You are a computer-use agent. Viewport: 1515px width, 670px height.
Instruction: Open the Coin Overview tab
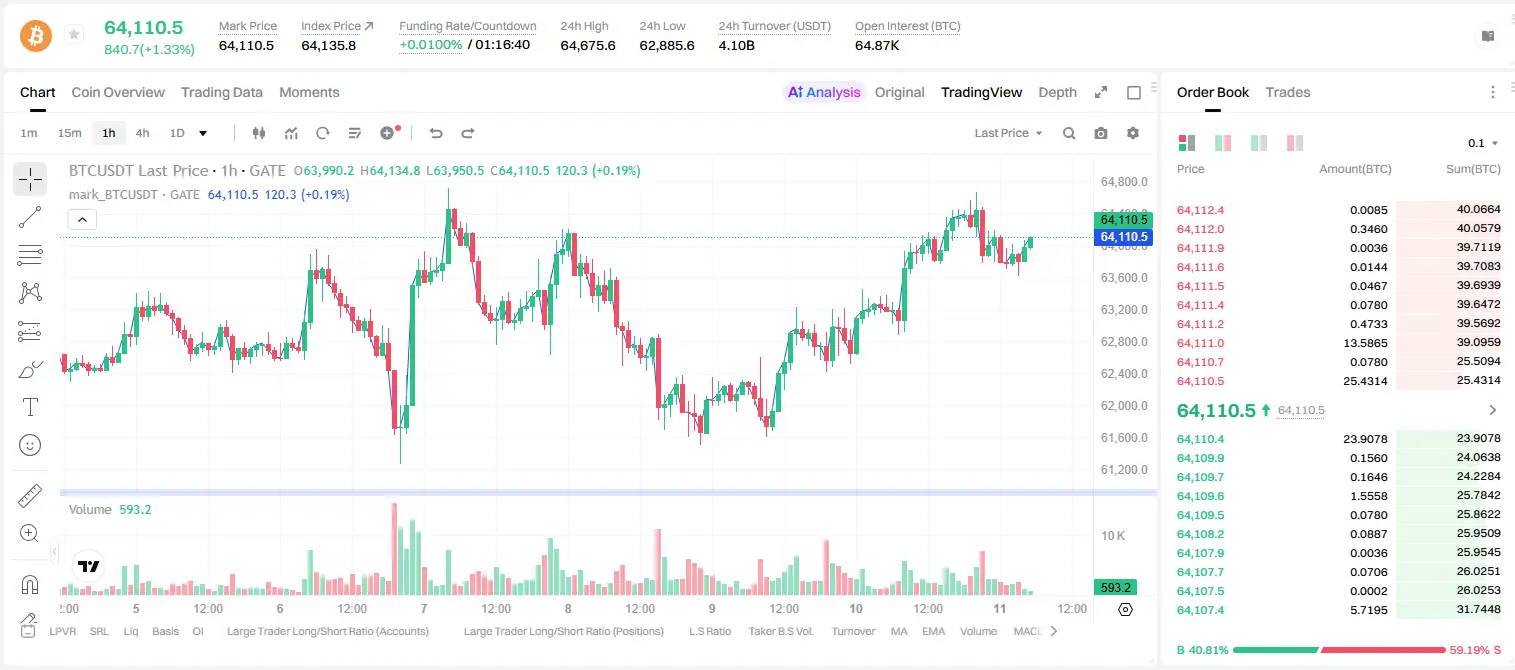click(x=118, y=92)
